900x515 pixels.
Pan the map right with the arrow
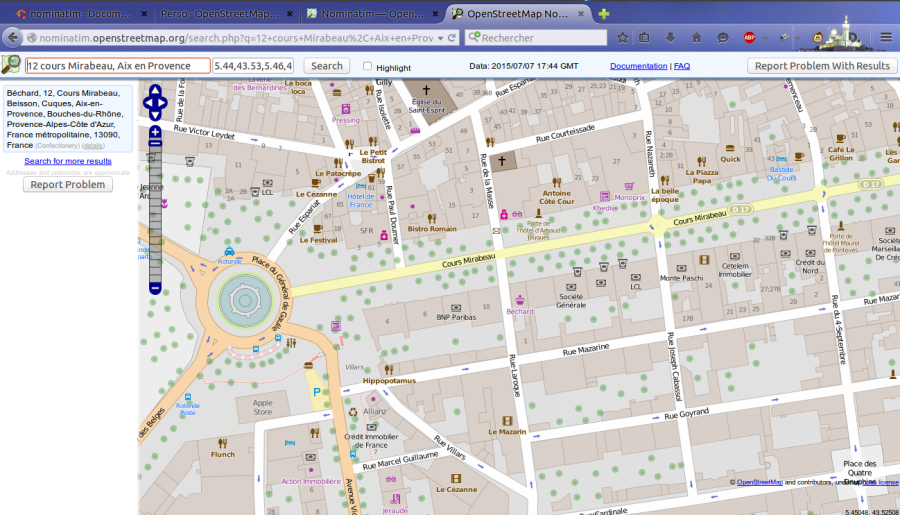point(162,103)
